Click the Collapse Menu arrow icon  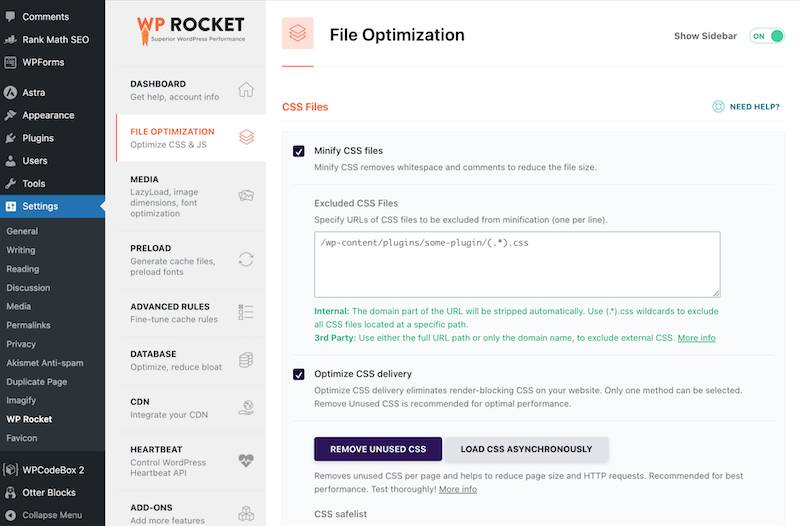click(x=10, y=515)
